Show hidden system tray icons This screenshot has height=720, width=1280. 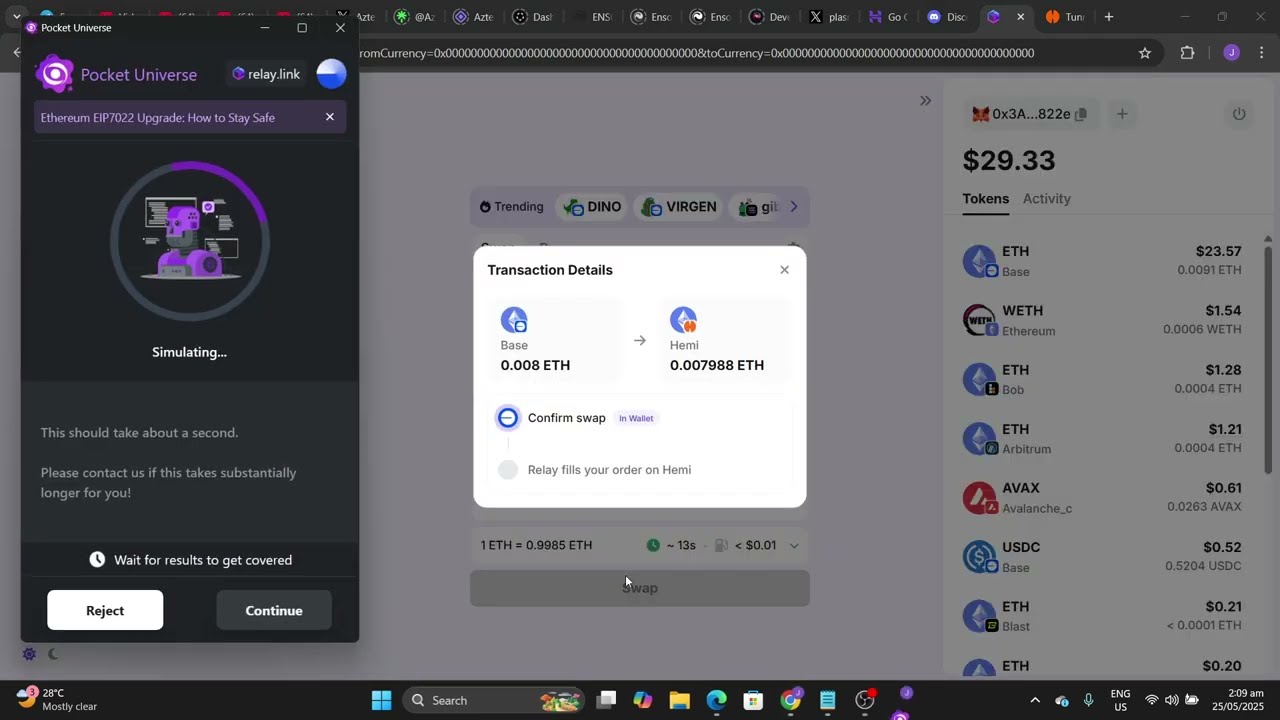[1035, 700]
